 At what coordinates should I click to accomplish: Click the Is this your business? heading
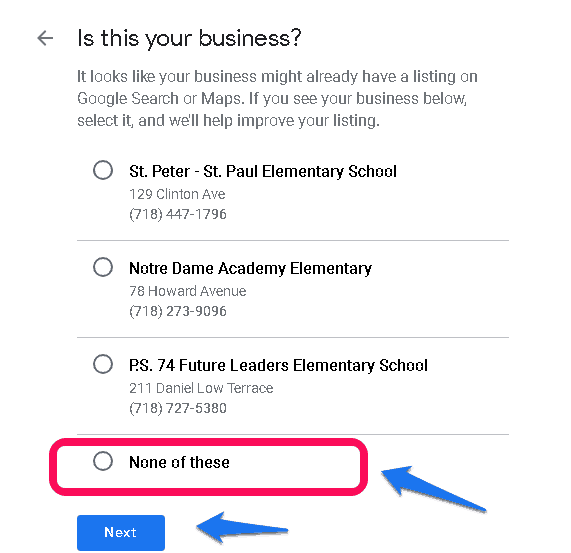click(189, 38)
